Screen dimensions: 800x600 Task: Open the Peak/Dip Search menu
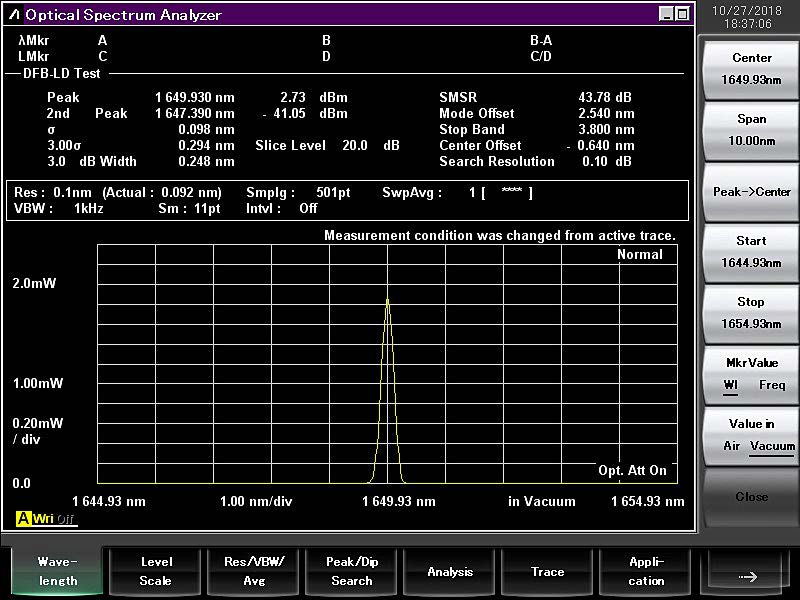pyautogui.click(x=352, y=571)
